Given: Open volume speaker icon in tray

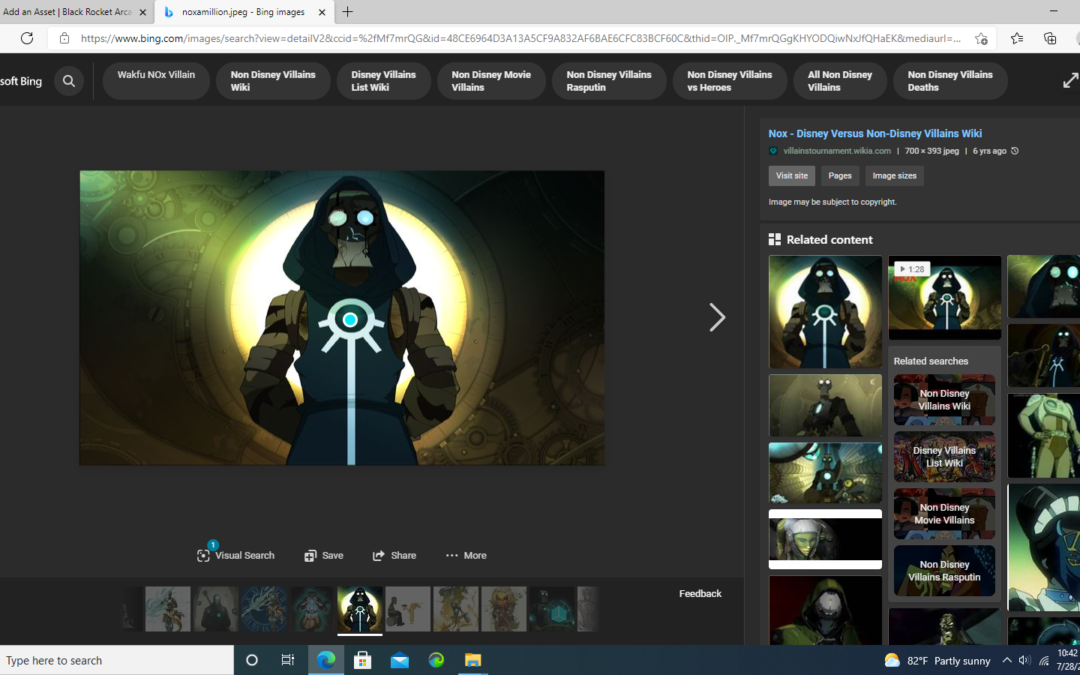Looking at the screenshot, I should [x=1024, y=661].
